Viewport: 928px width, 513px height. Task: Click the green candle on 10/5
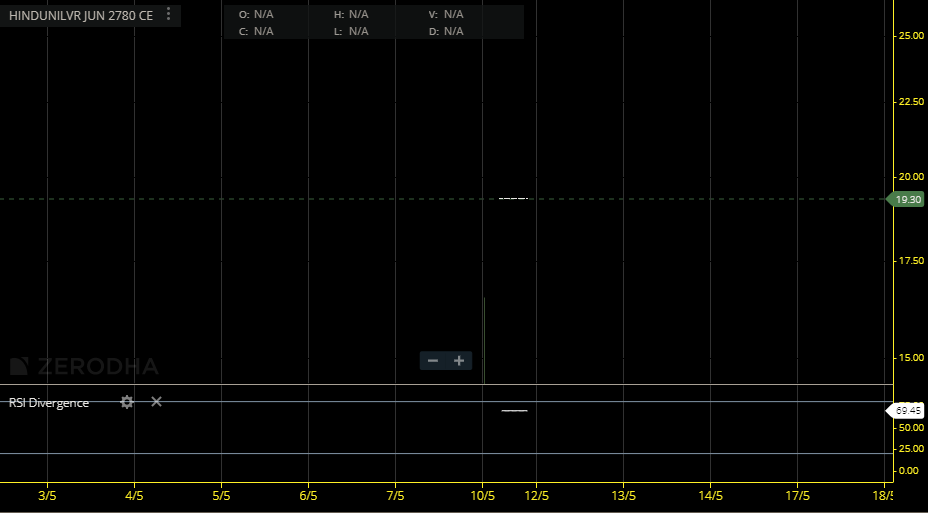coord(484,340)
